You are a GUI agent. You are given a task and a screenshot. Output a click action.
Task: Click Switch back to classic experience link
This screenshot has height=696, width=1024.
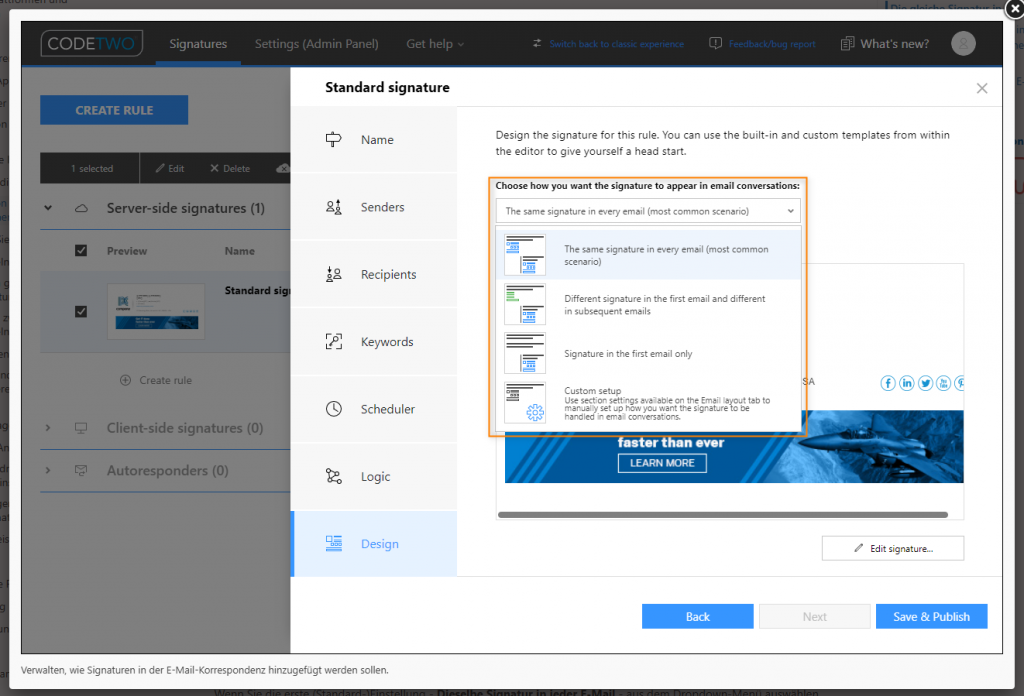click(x=616, y=44)
